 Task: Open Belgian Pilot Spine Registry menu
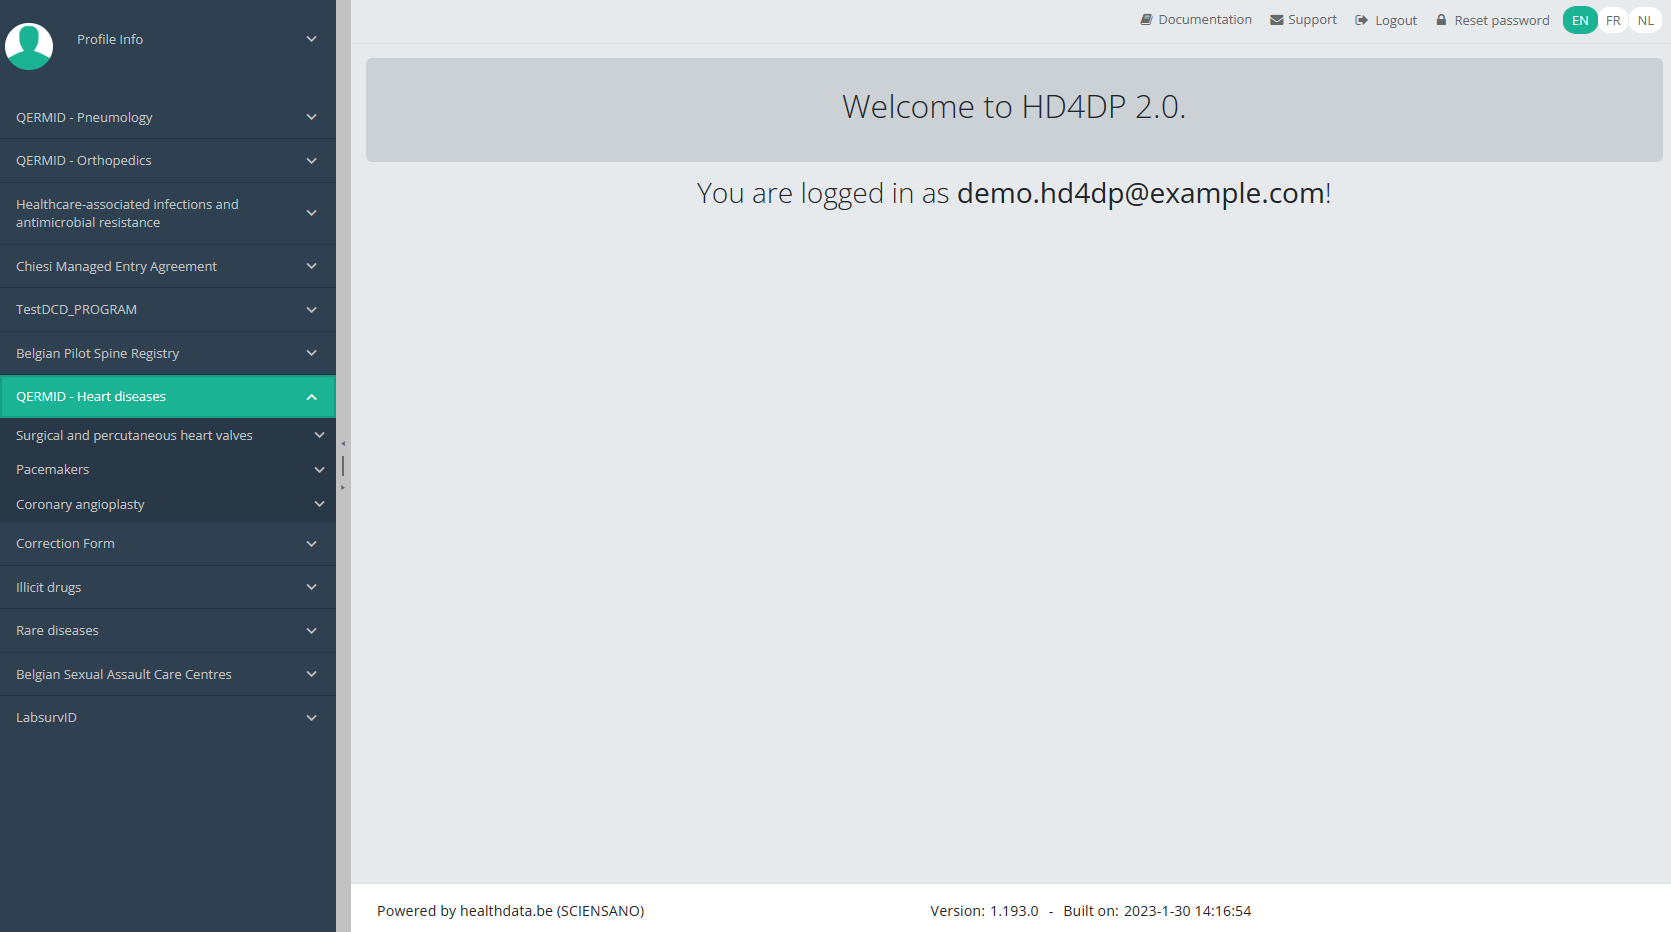coord(98,353)
